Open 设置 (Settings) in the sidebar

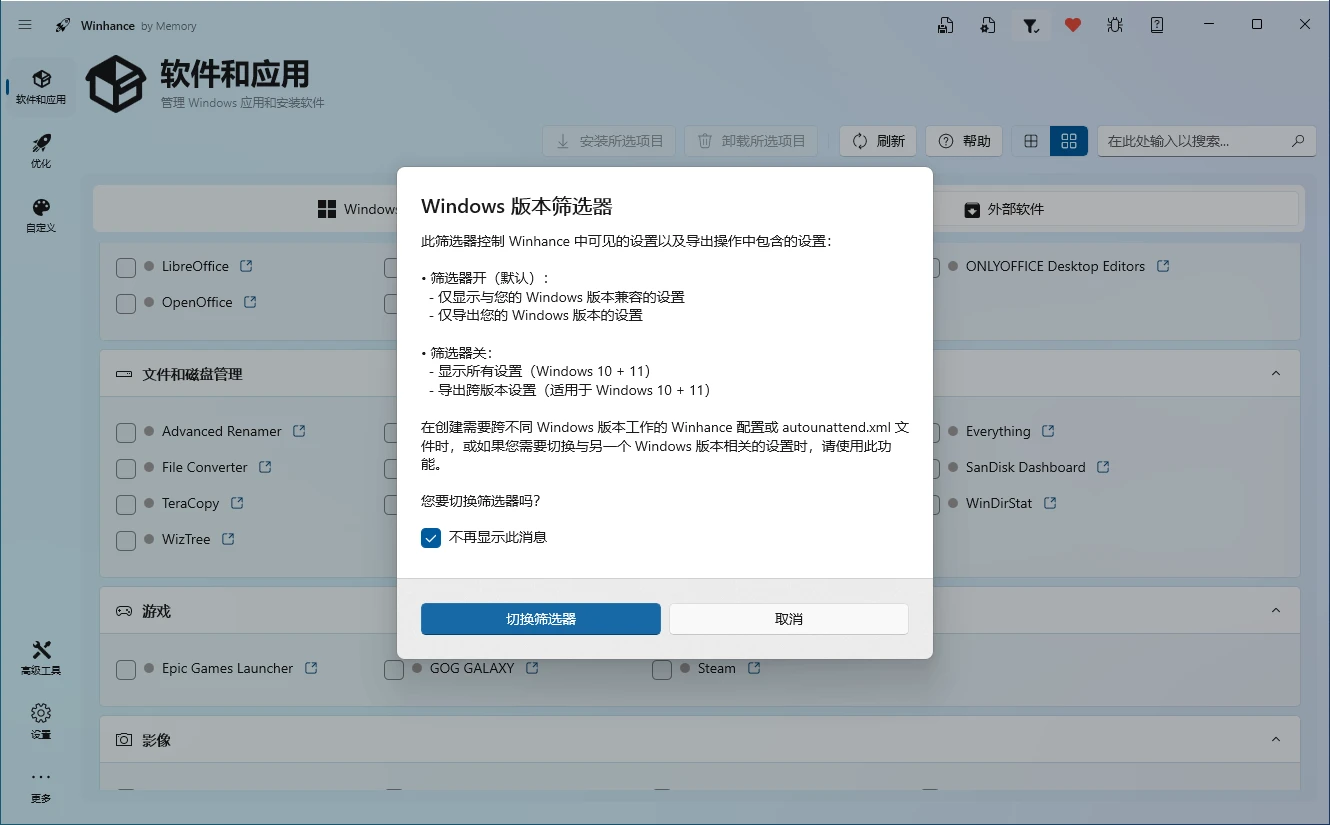tap(40, 721)
